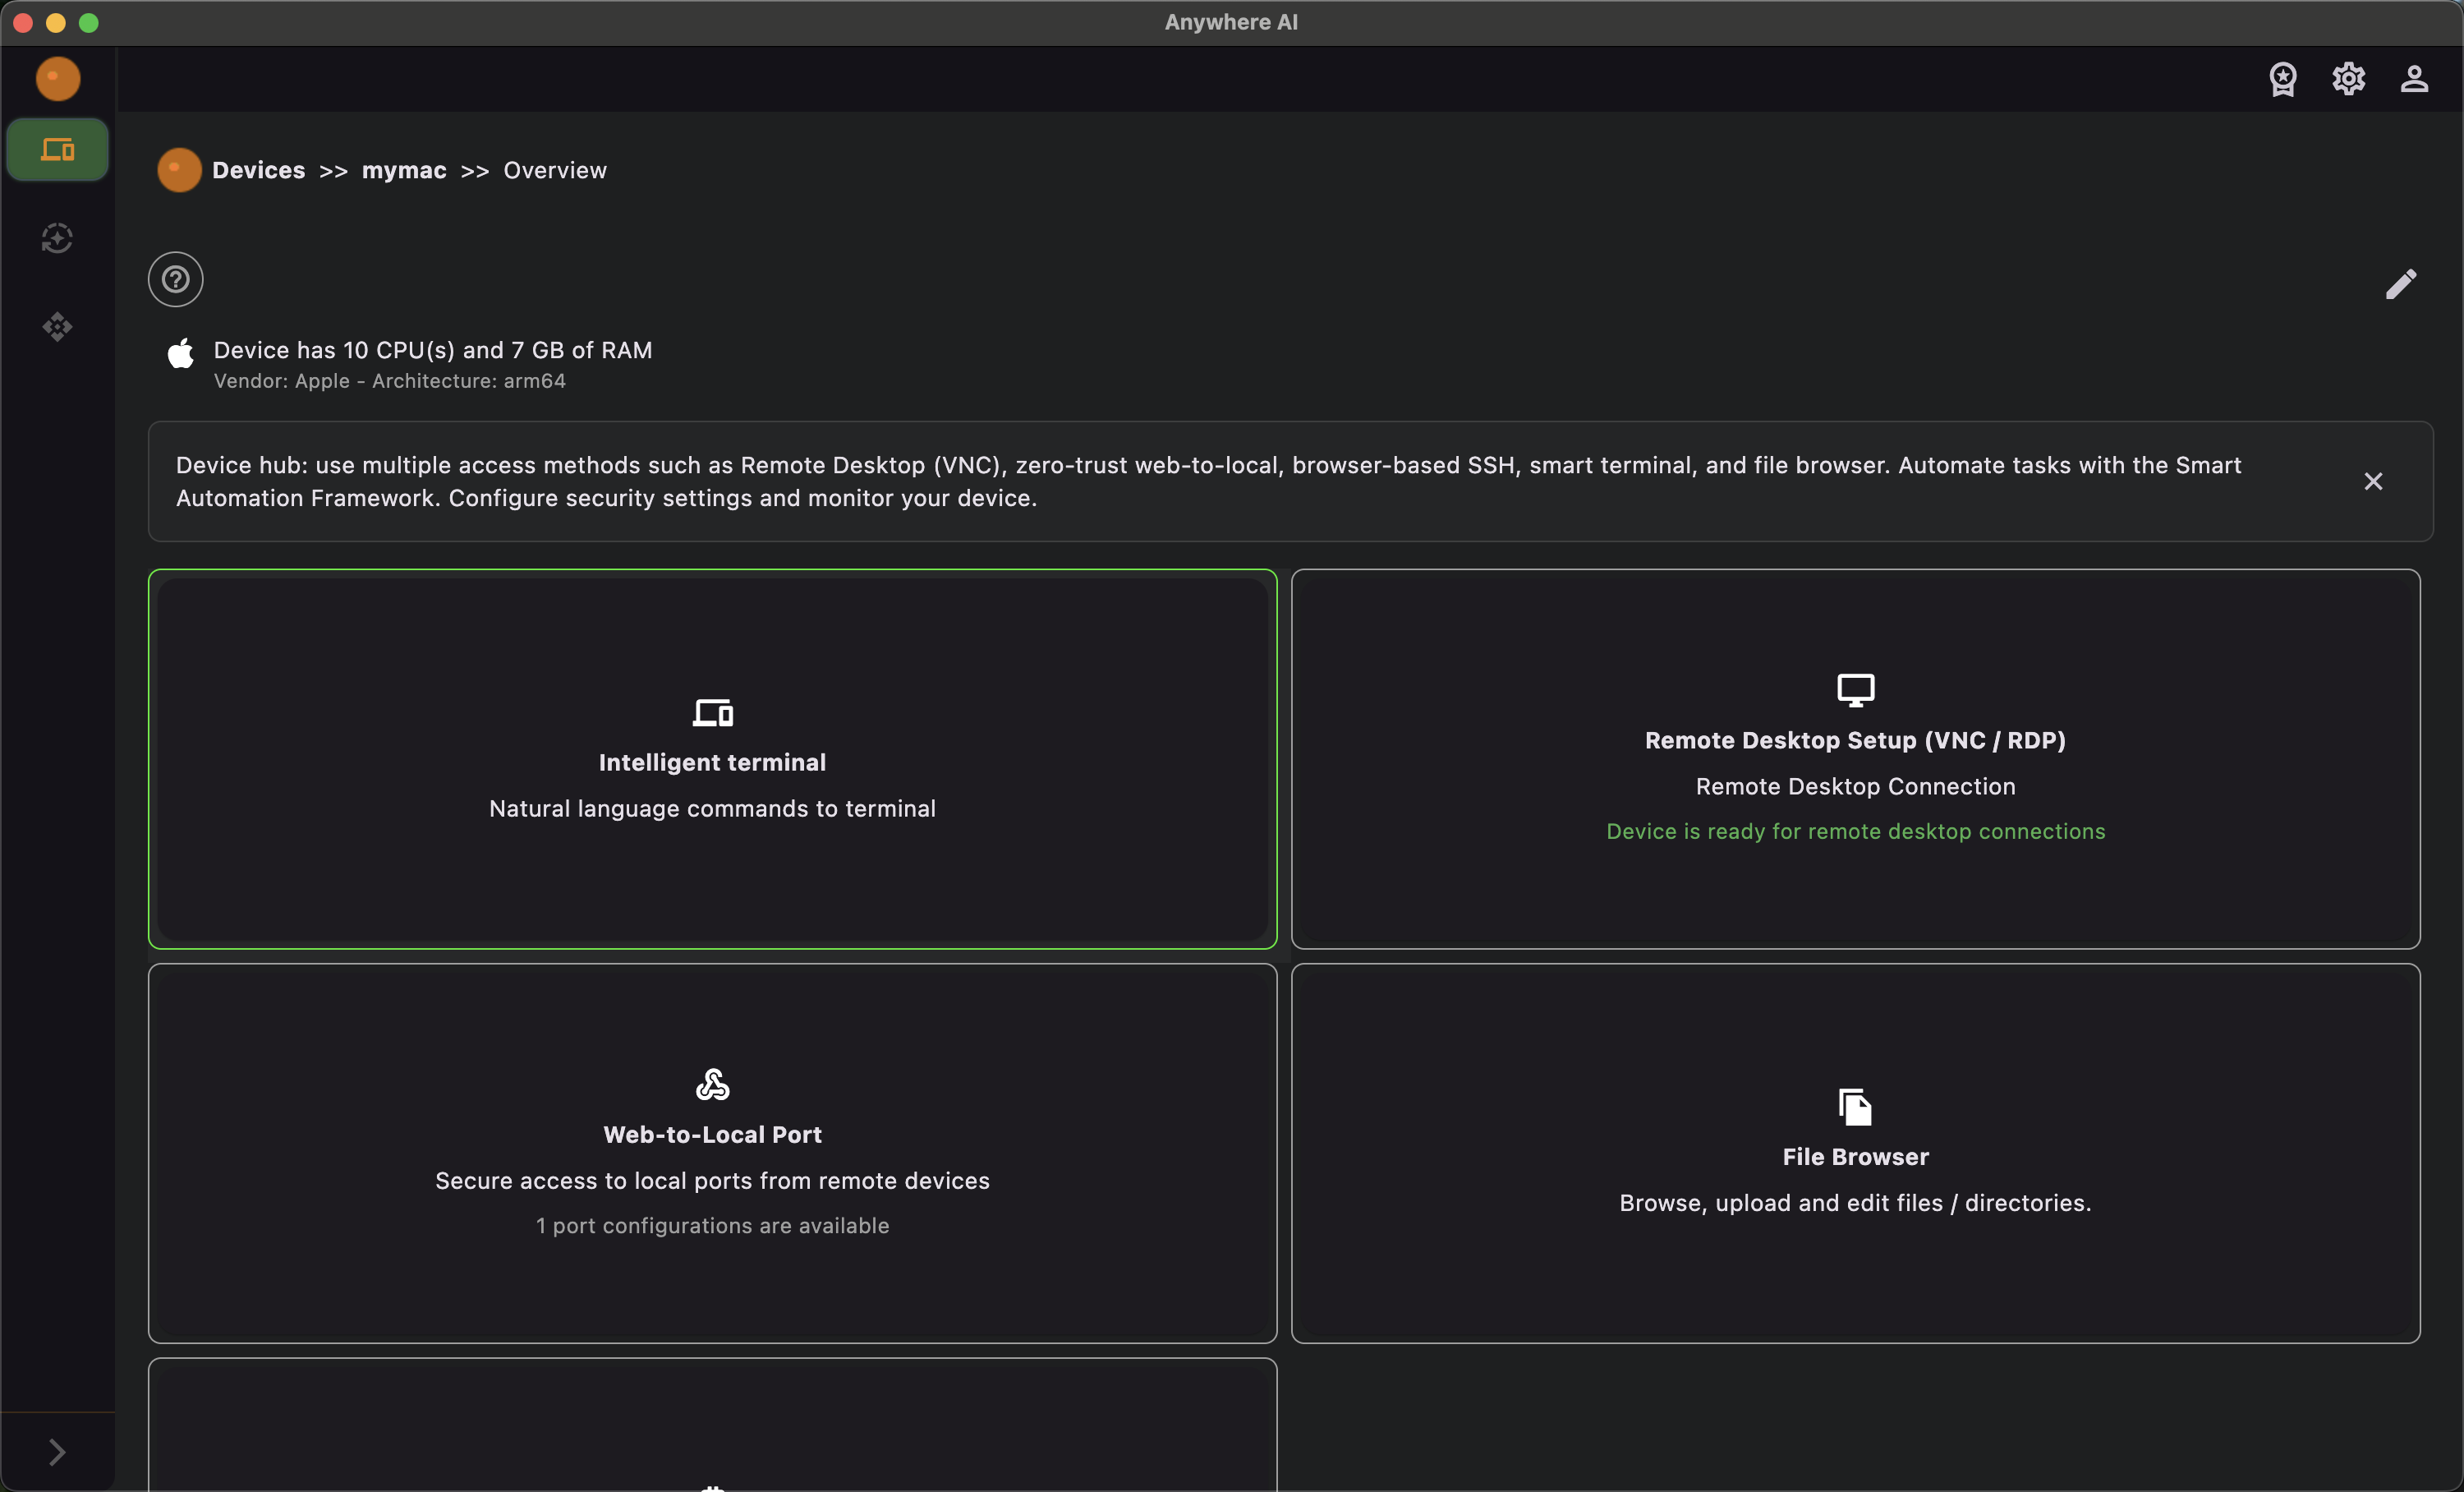
Task: Click the Devices breadcrumb link
Action: pos(259,170)
